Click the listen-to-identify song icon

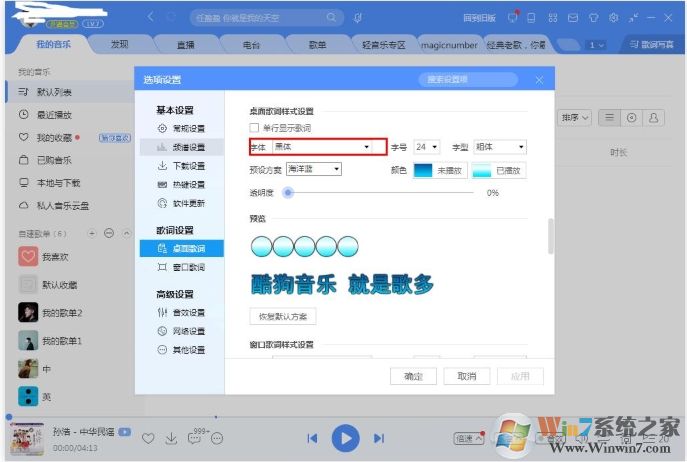(x=358, y=18)
